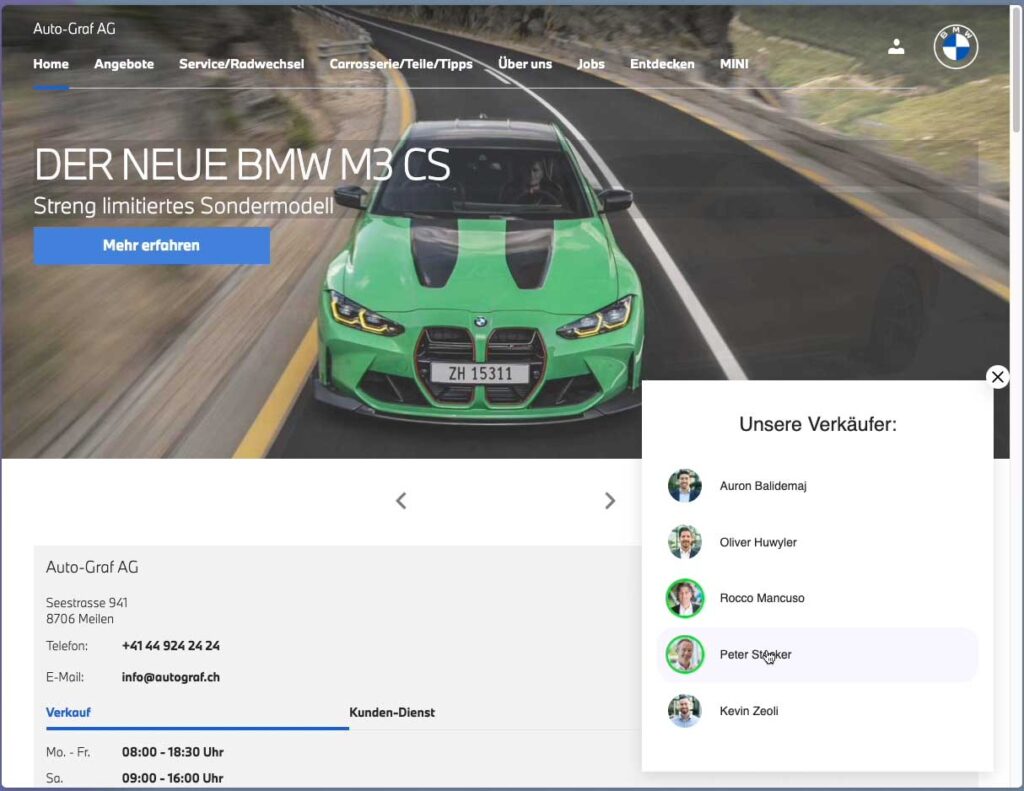
Task: Open the Carrosserie/Teile/Tipps menu
Action: [x=401, y=64]
